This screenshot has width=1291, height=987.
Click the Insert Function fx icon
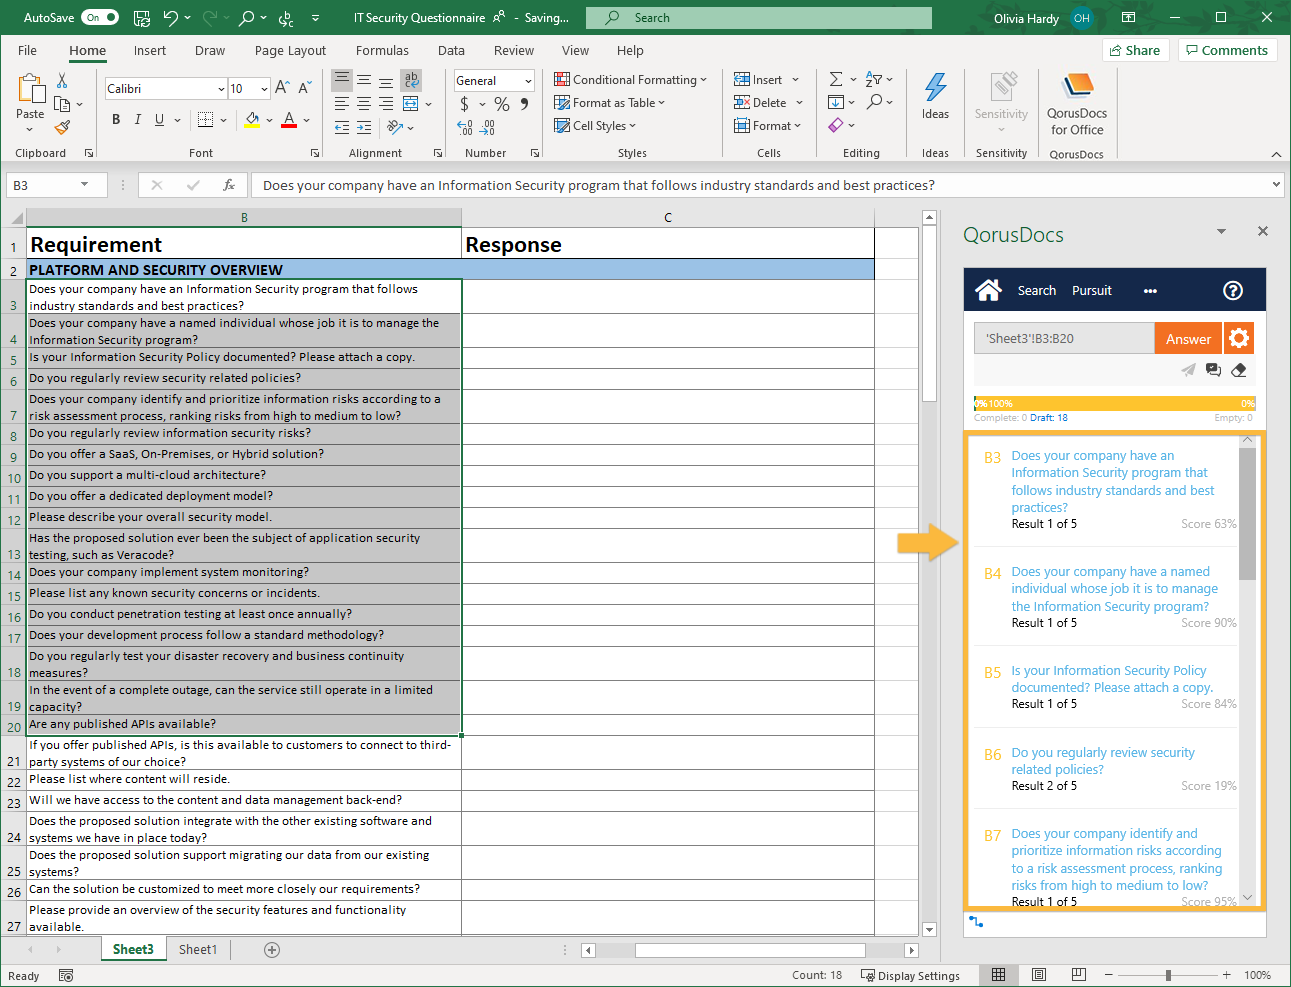(229, 185)
